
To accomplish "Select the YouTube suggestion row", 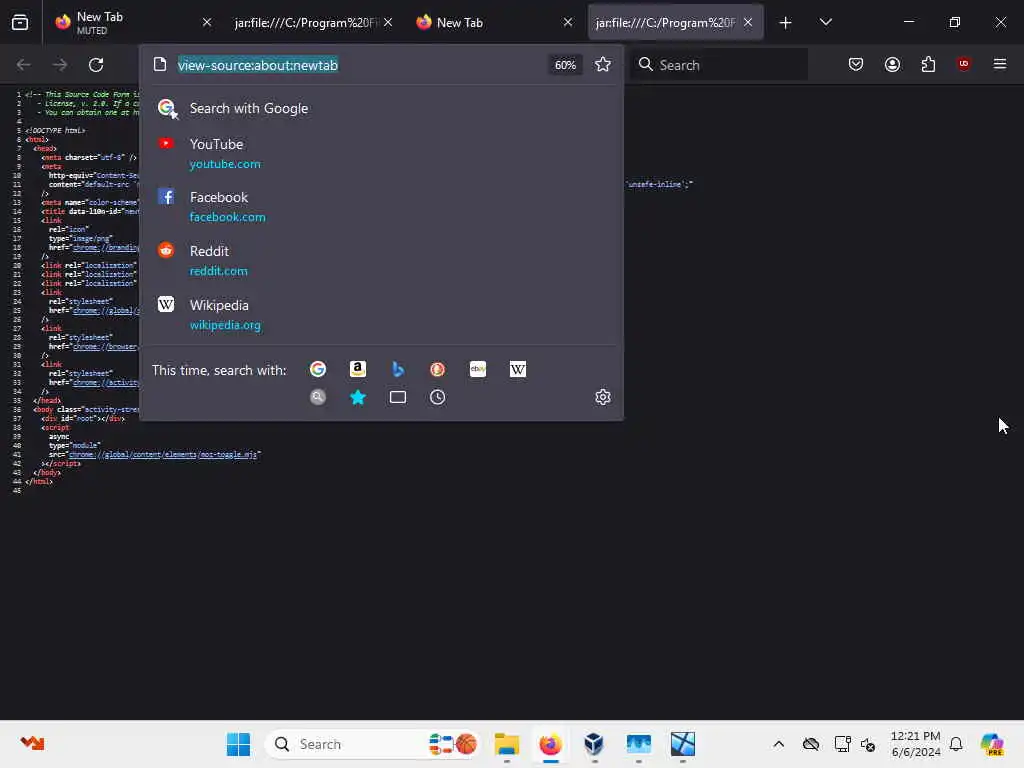I will coord(381,153).
